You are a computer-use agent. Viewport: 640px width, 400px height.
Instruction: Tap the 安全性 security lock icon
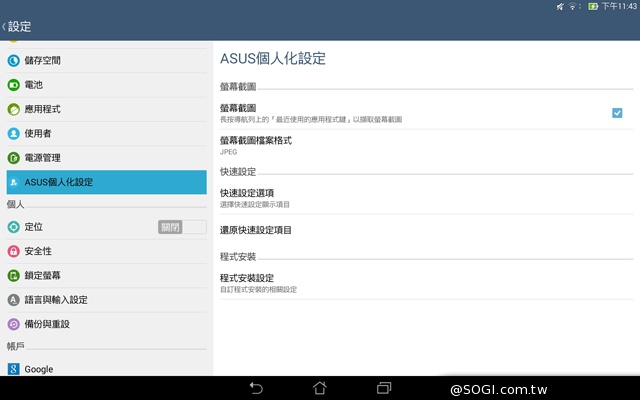tap(13, 251)
